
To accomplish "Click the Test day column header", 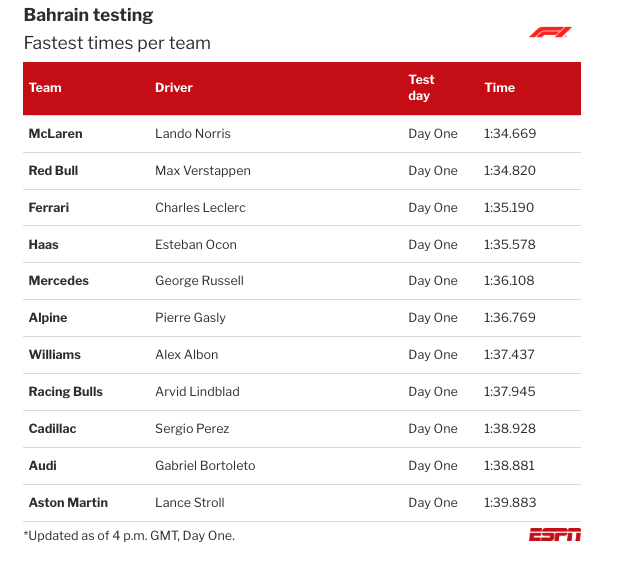I will click(421, 88).
